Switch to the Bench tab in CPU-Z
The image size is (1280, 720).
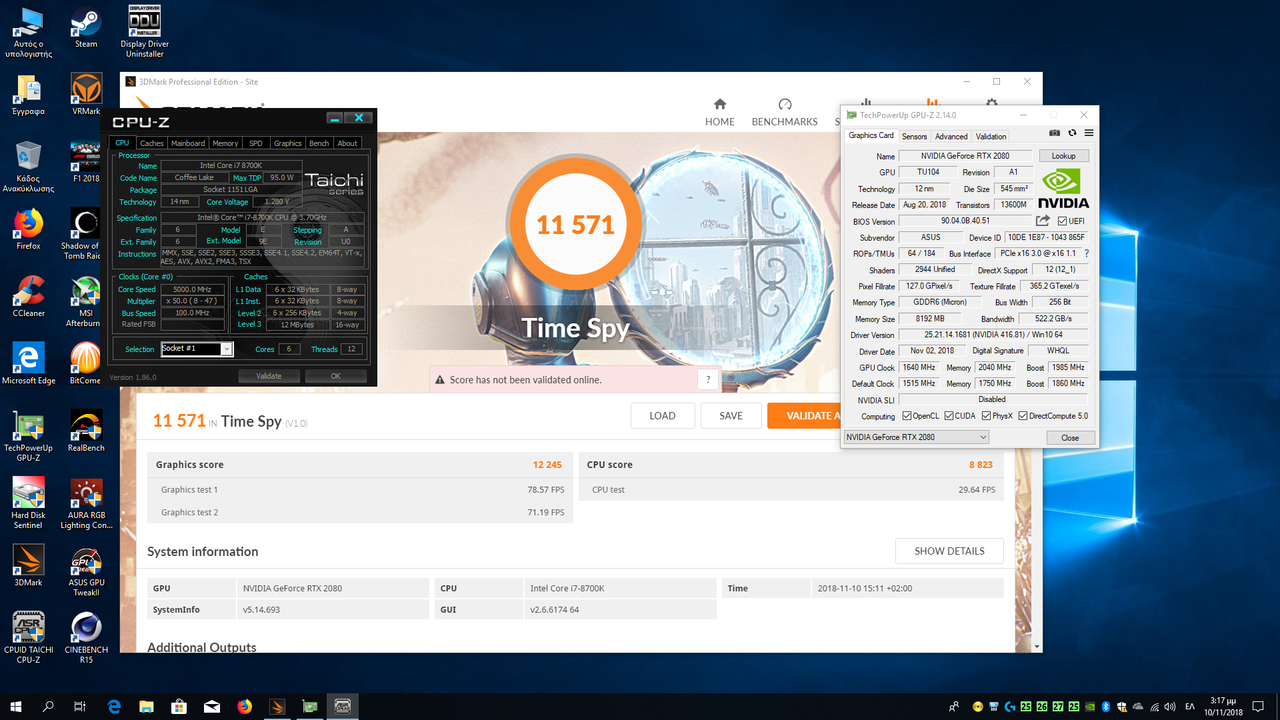tap(319, 143)
